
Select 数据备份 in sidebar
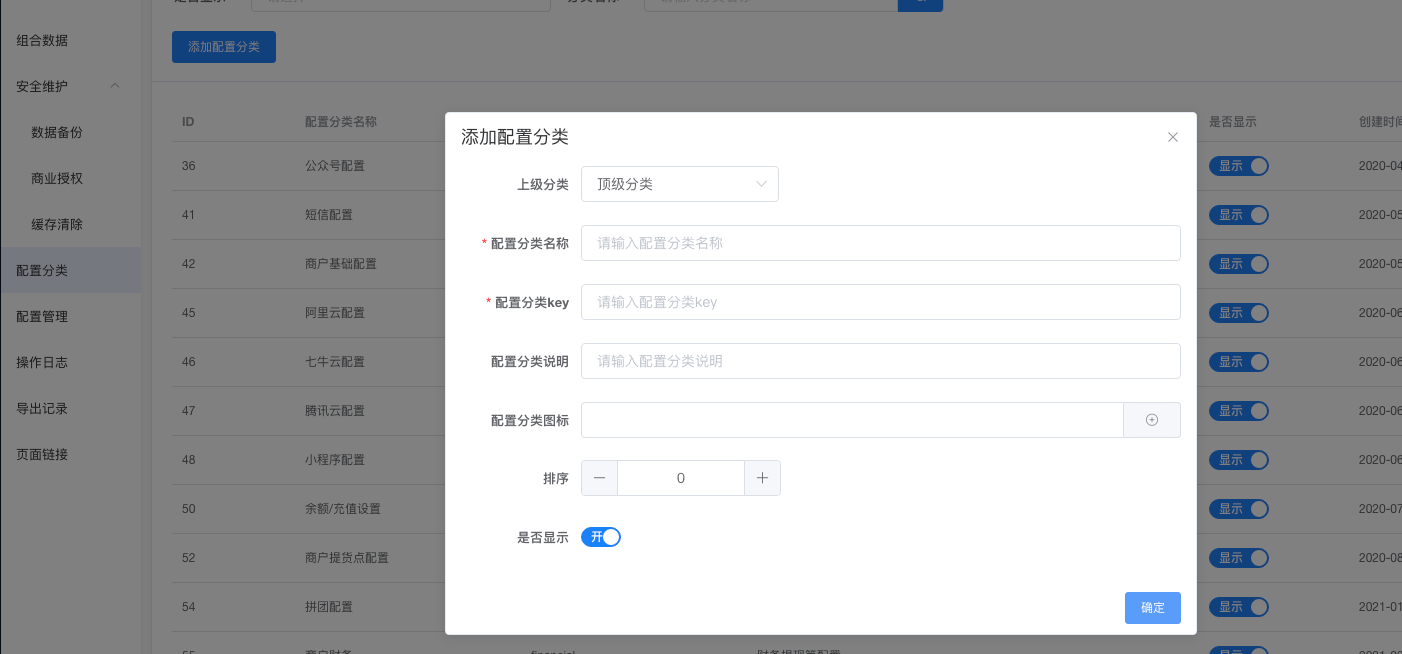pyautogui.click(x=57, y=132)
